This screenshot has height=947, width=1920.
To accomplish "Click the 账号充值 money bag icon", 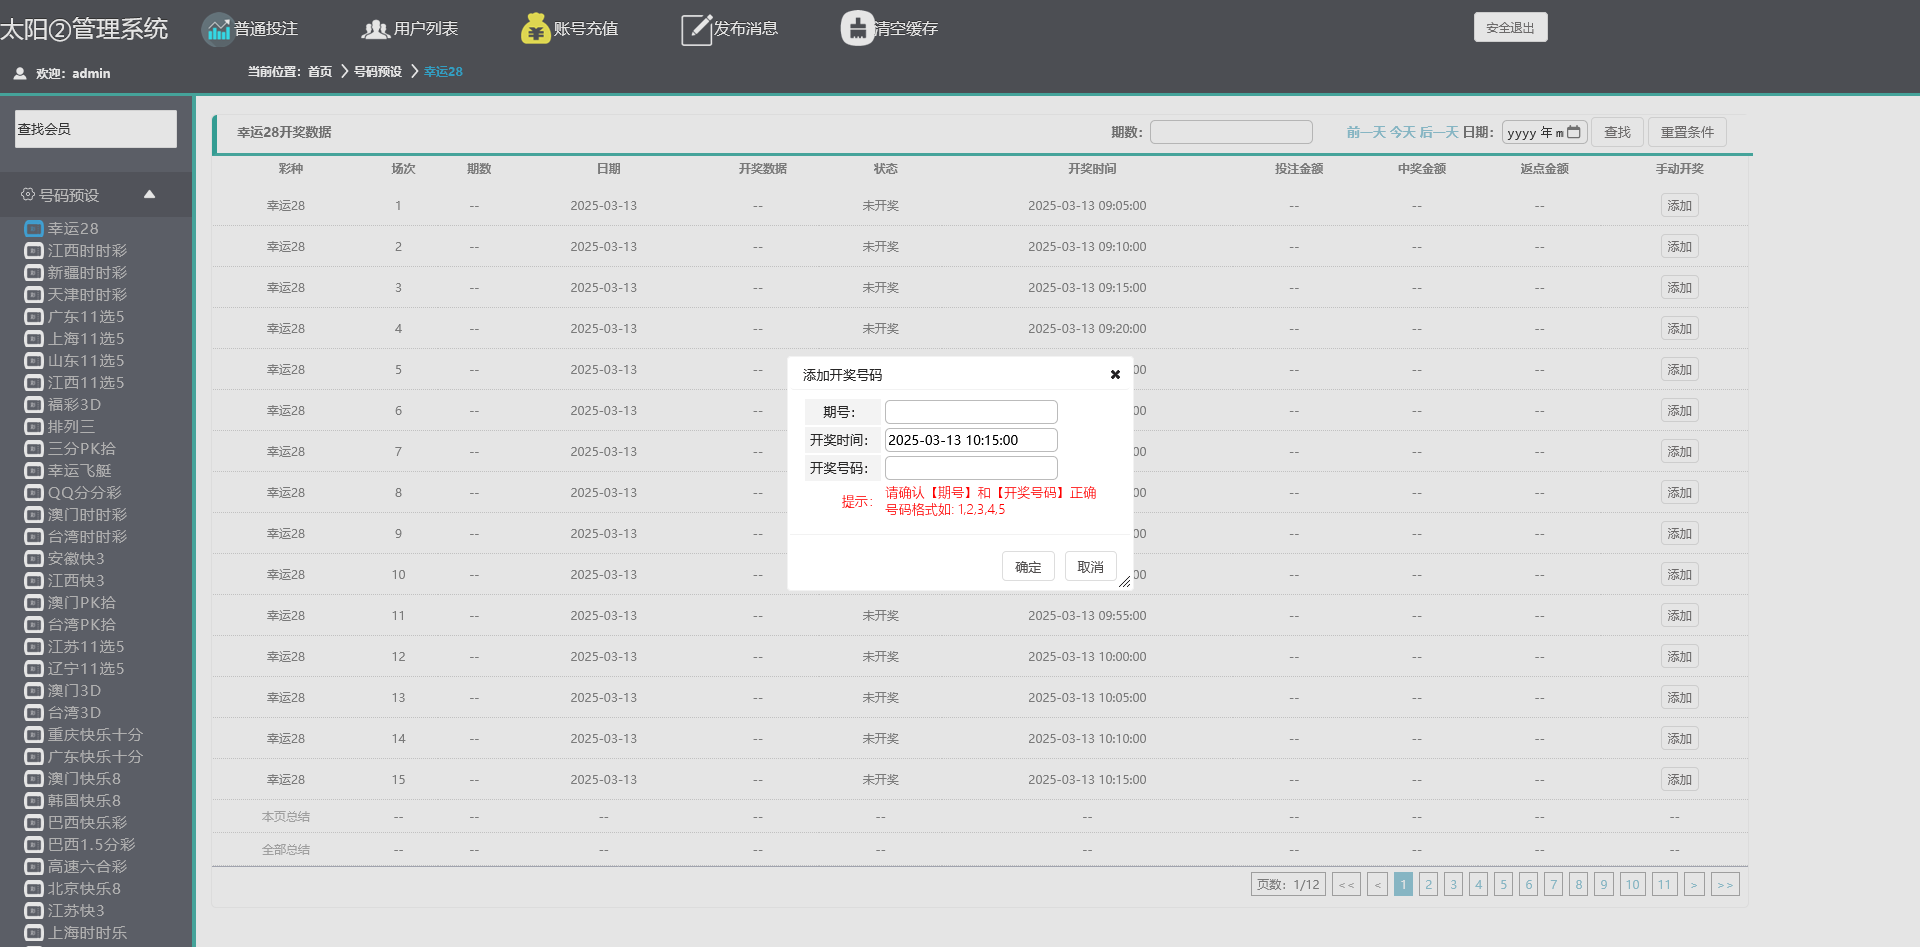I will pyautogui.click(x=536, y=29).
